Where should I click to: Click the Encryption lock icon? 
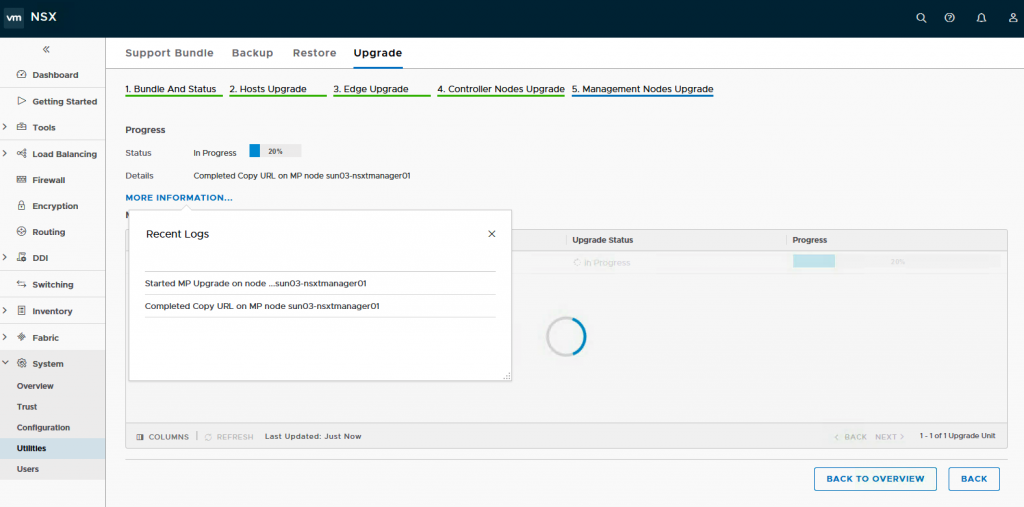pyautogui.click(x=21, y=206)
